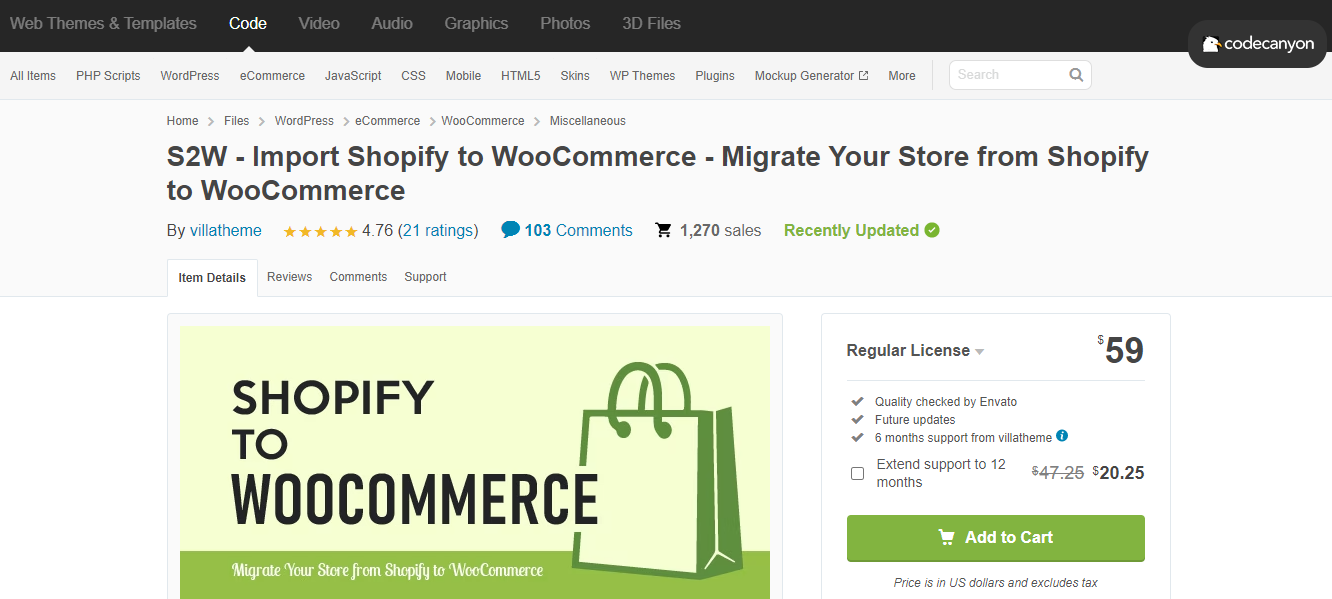1332x599 pixels.
Task: Select the Code top menu item
Action: point(248,23)
